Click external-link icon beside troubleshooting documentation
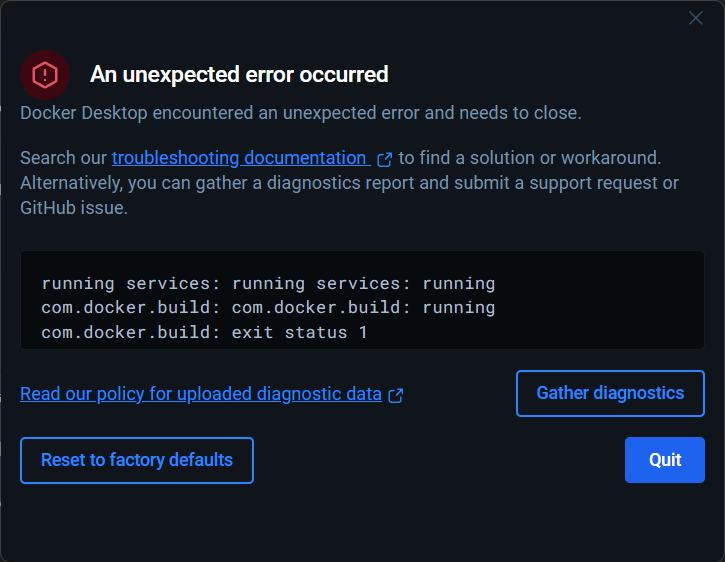This screenshot has width=725, height=562. click(384, 159)
